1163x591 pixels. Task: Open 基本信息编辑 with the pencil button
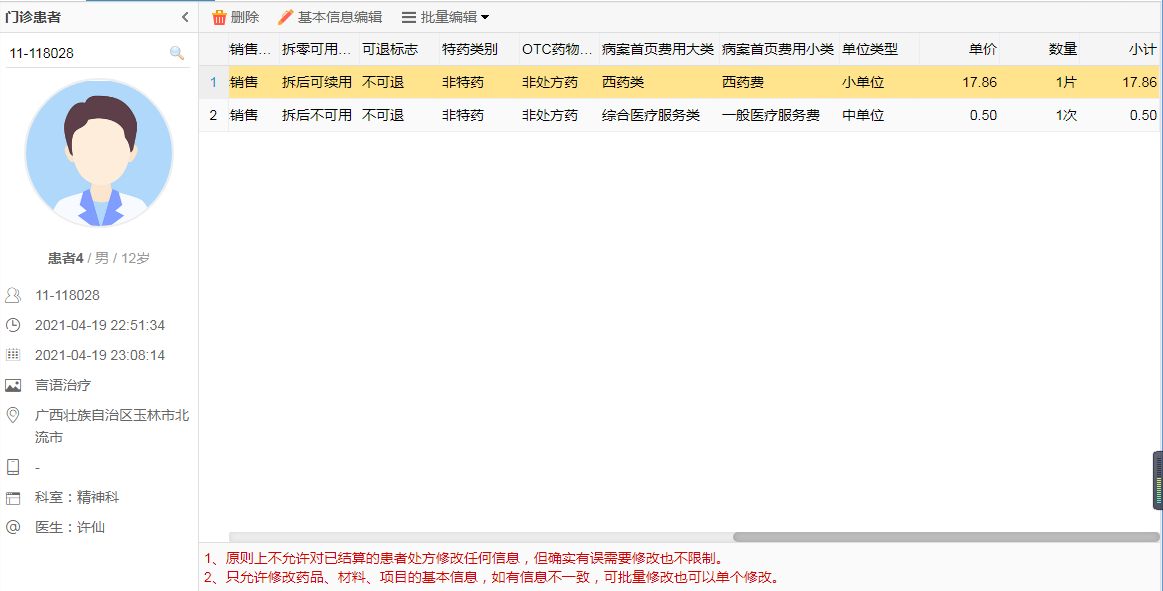[330, 17]
